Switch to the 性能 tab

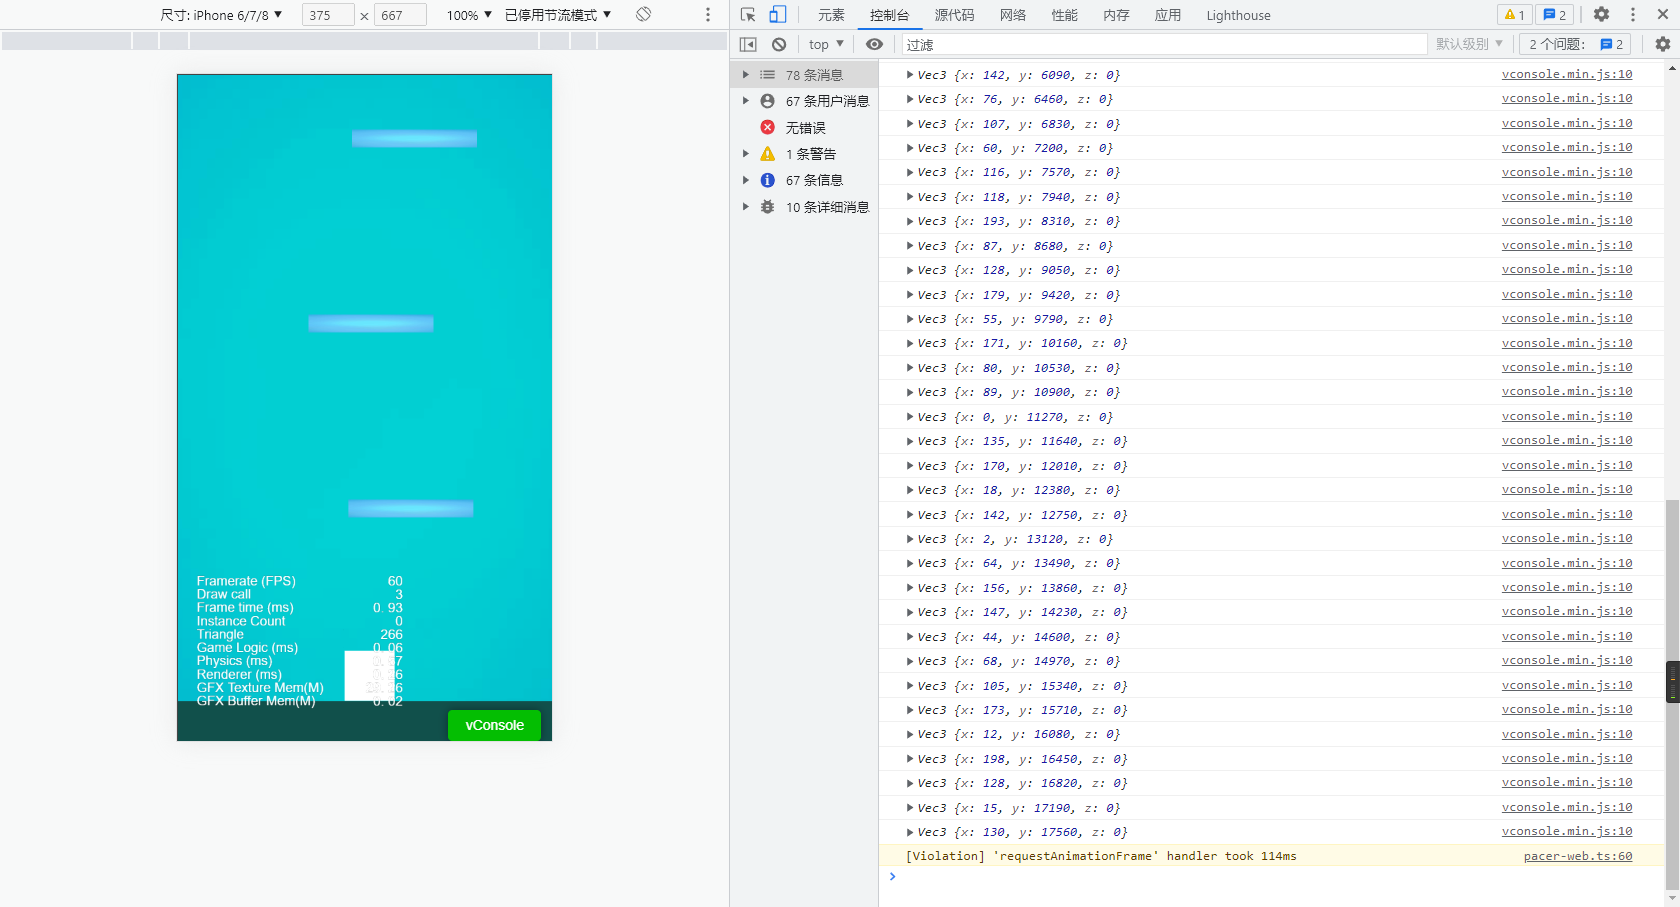1064,15
